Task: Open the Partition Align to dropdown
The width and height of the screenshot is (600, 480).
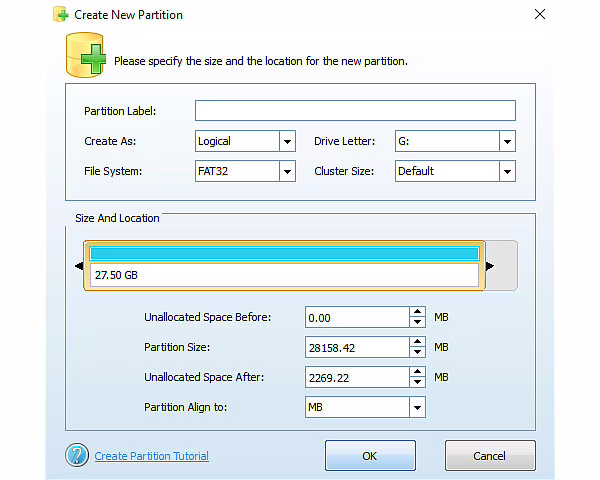Action: [417, 407]
